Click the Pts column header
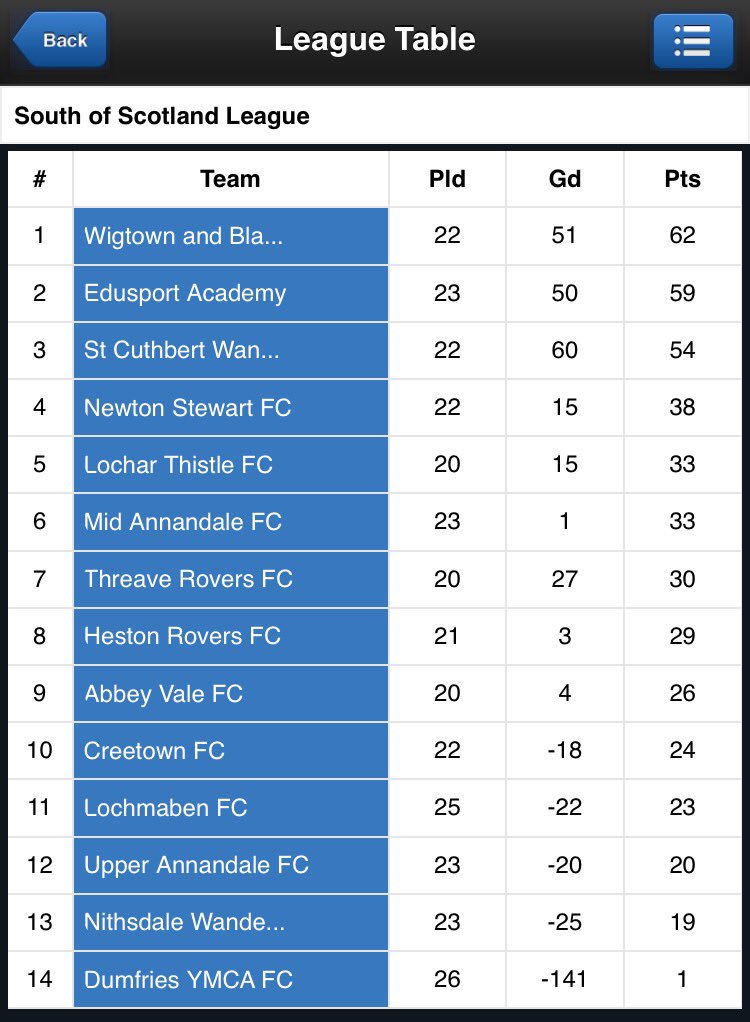 click(682, 179)
